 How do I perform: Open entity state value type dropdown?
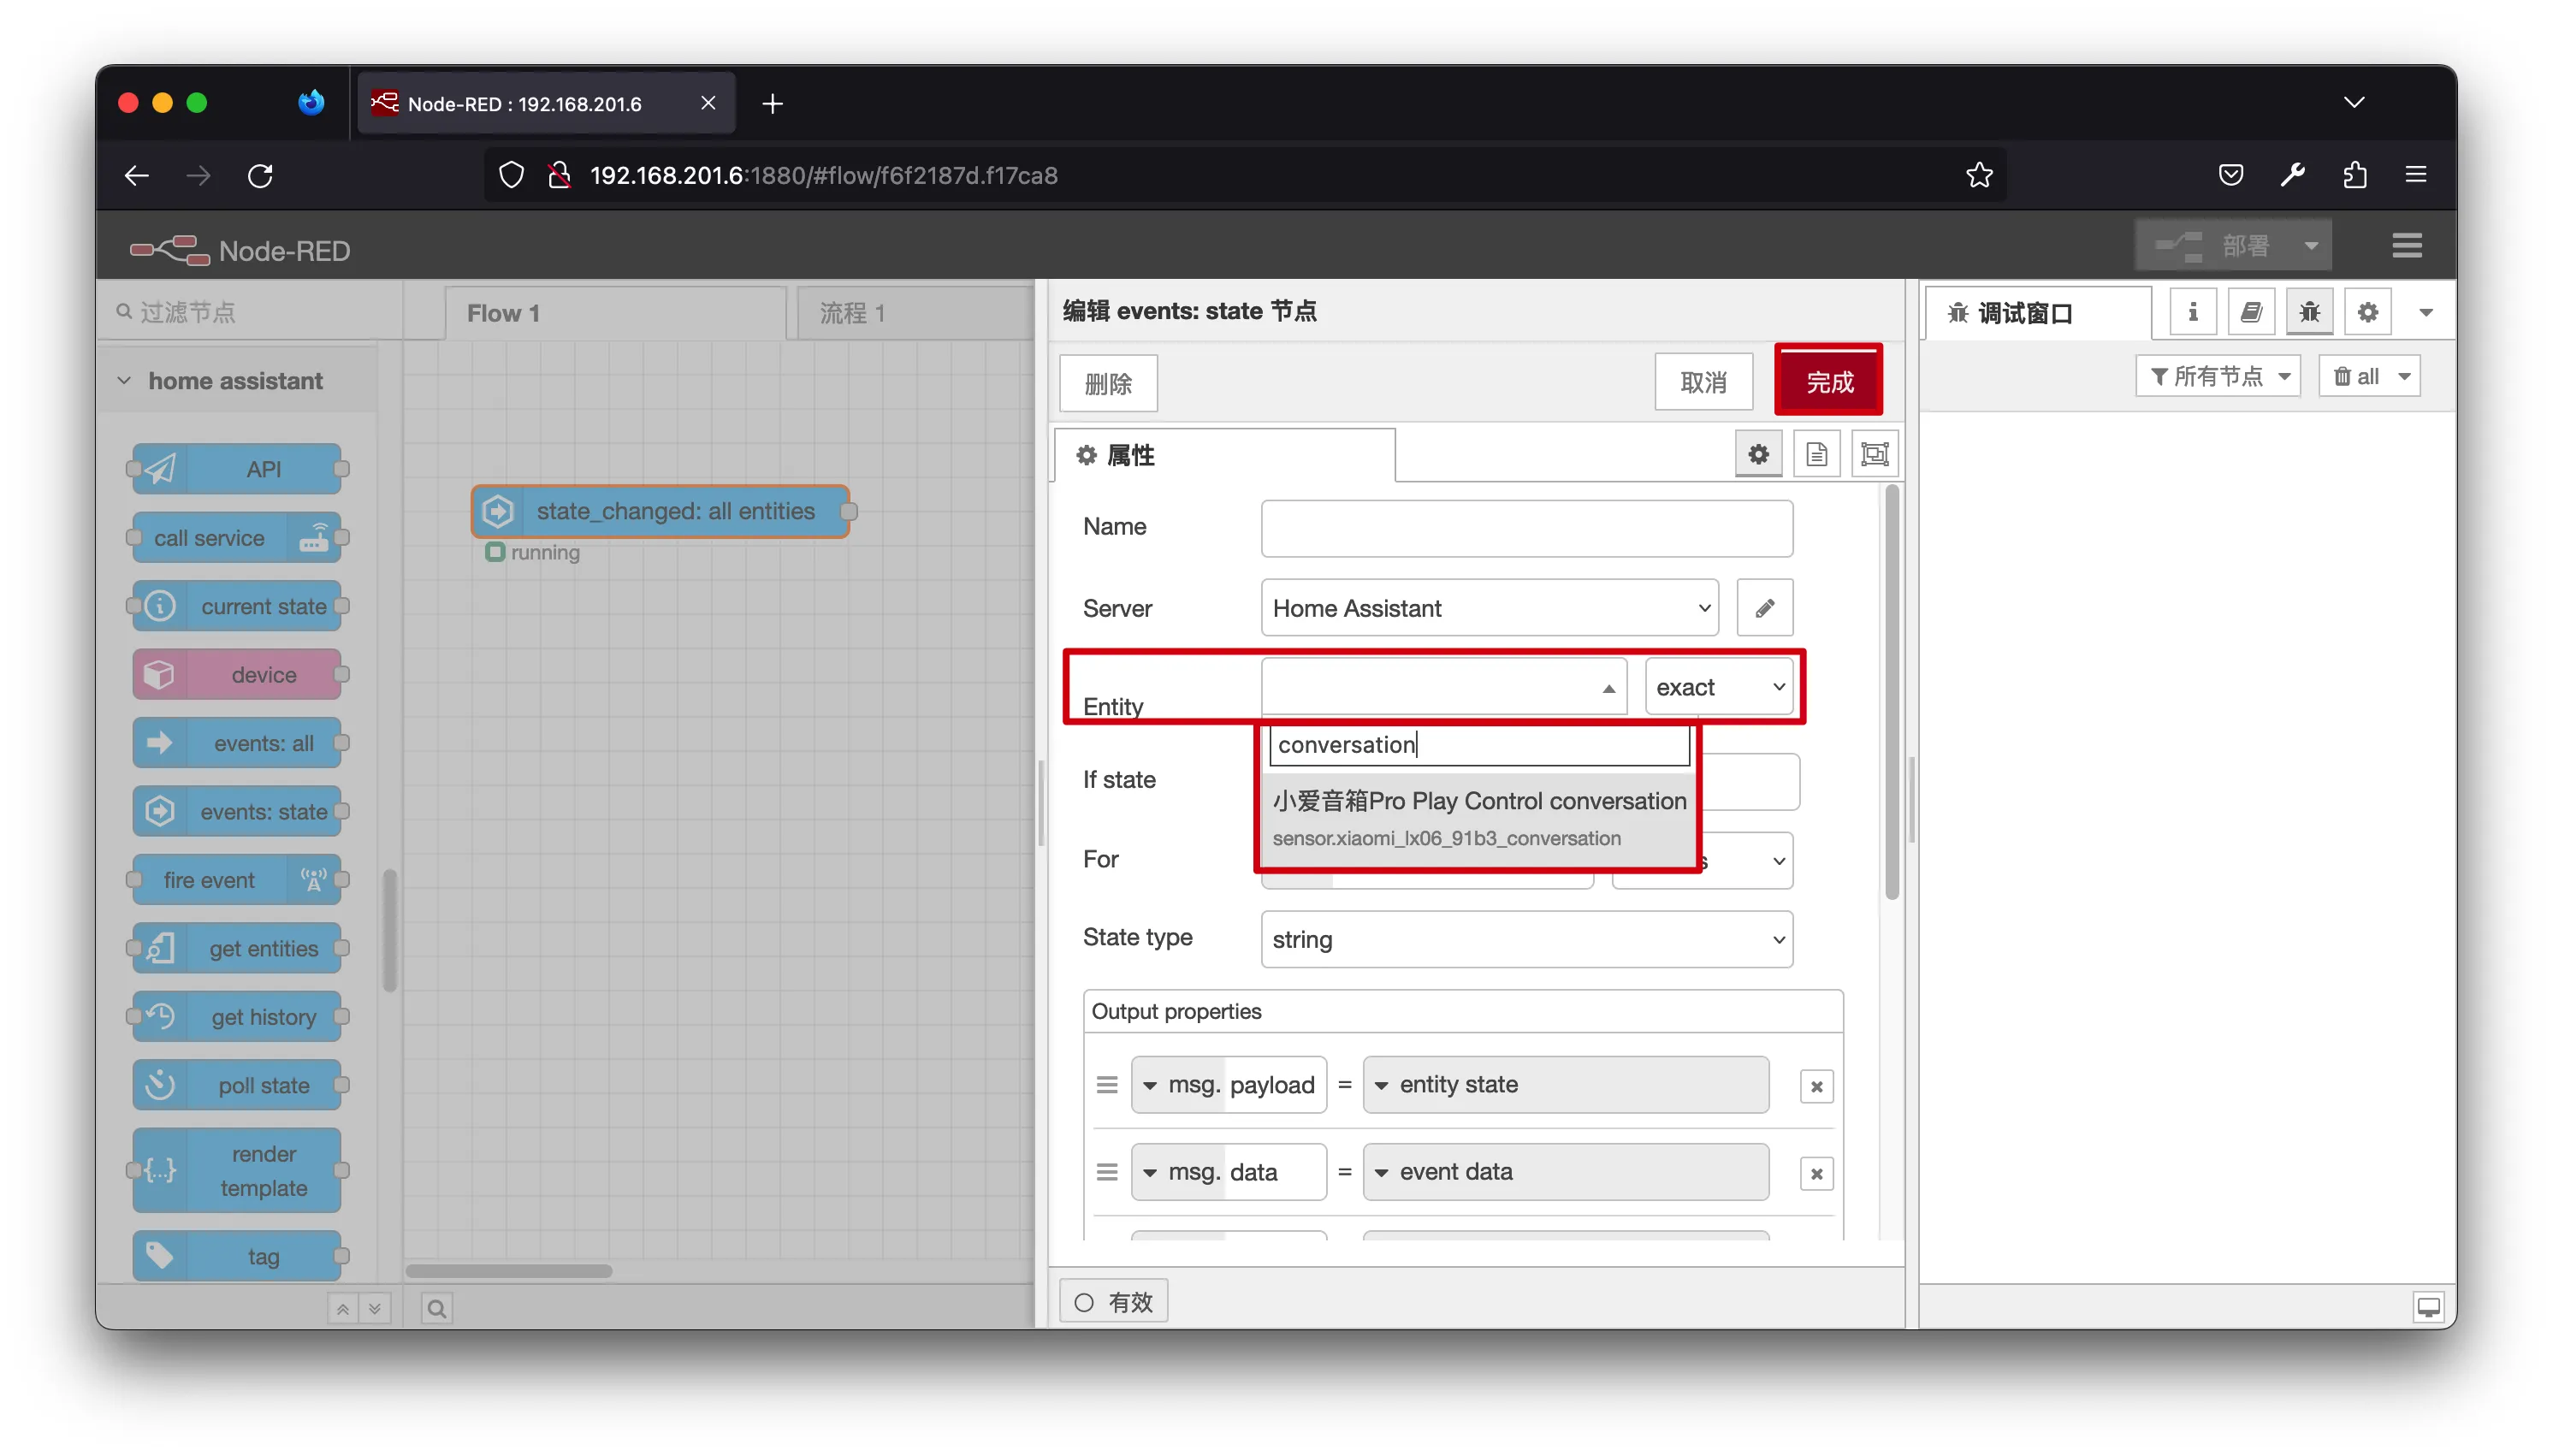pos(1566,1085)
